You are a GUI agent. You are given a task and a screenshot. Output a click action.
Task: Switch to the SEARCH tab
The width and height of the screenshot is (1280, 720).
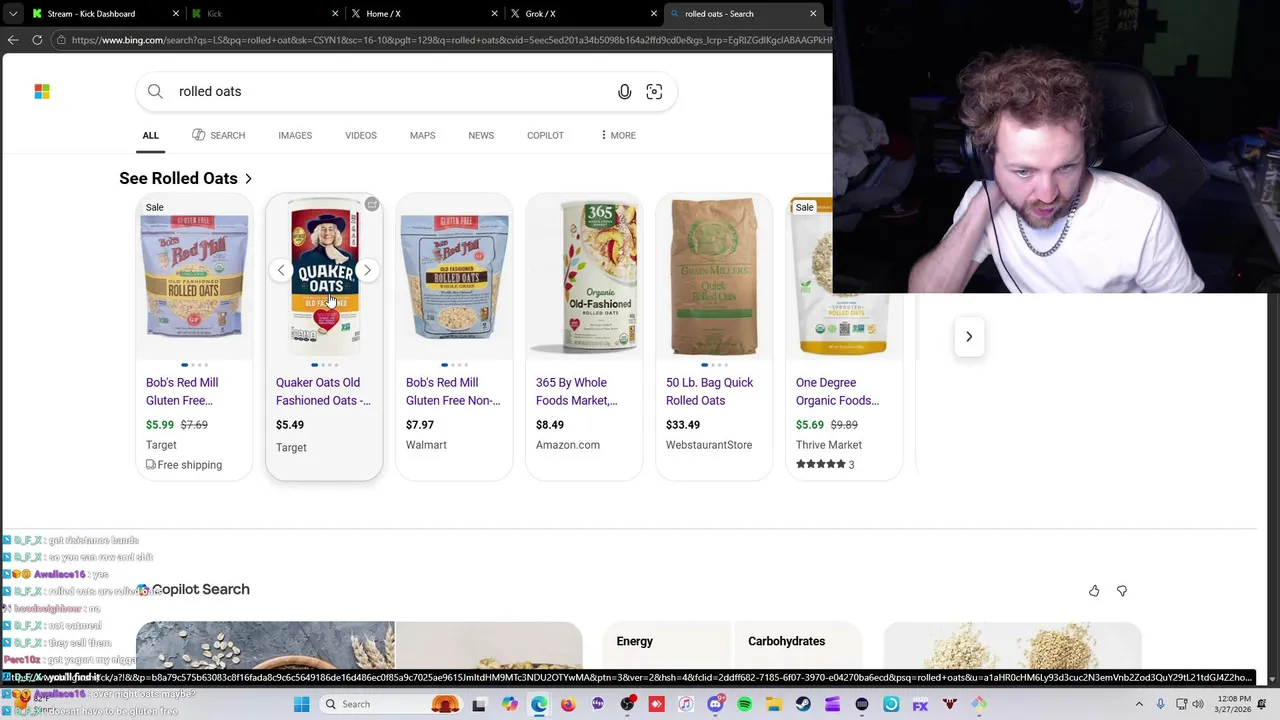point(218,135)
